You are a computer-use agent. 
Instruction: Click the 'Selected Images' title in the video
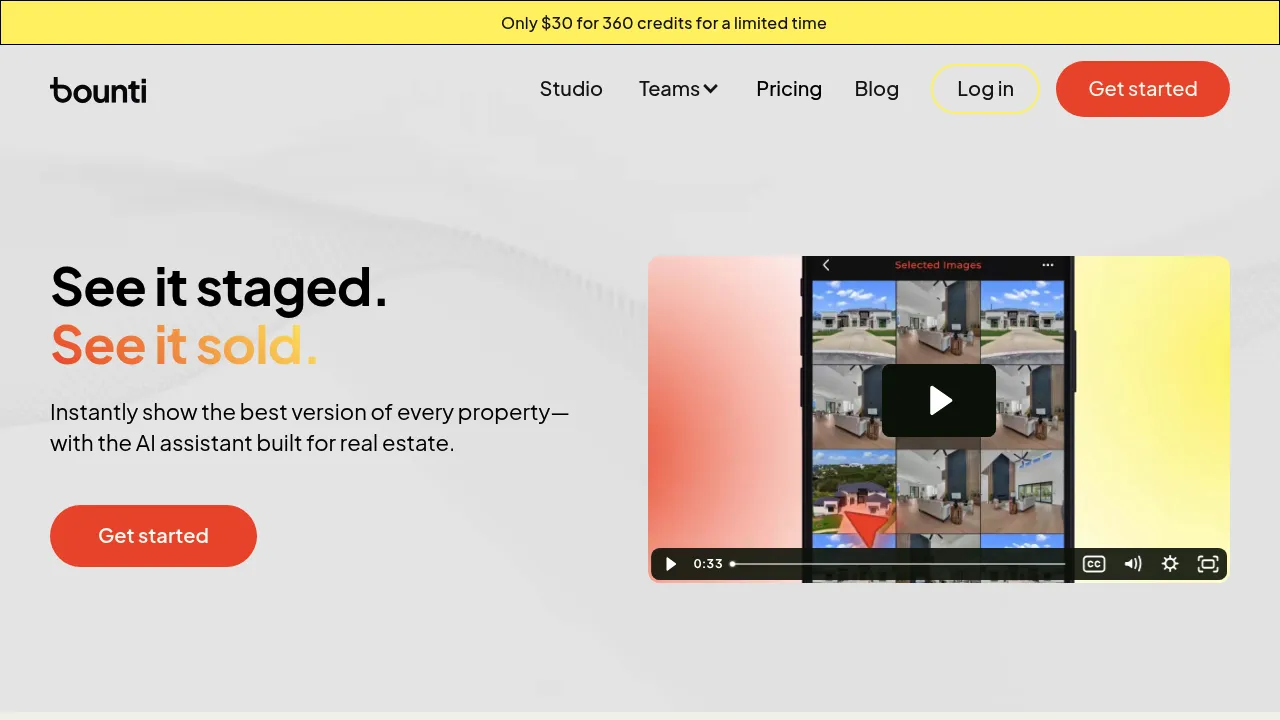coord(938,265)
